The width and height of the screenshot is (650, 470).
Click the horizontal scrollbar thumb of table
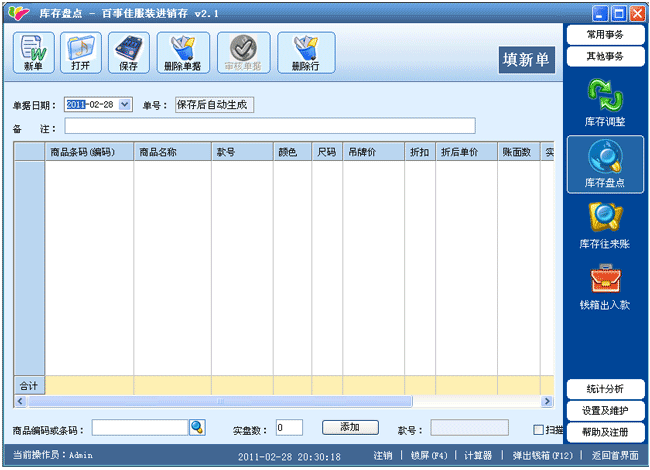click(x=220, y=401)
